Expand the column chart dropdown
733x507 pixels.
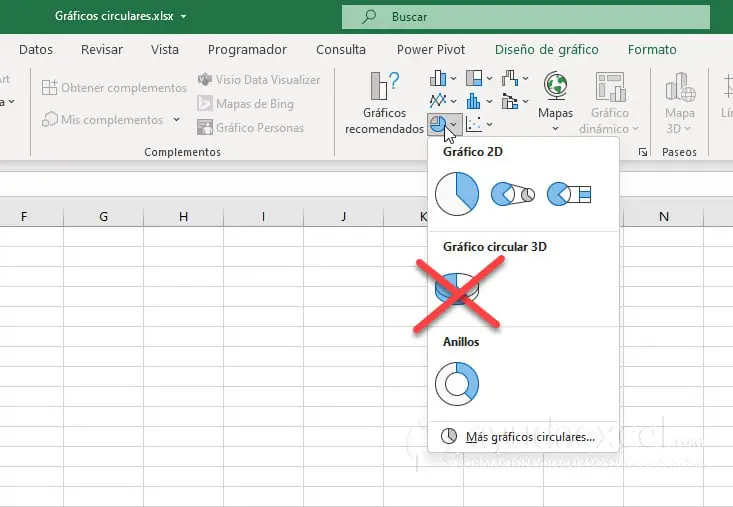pyautogui.click(x=445, y=78)
